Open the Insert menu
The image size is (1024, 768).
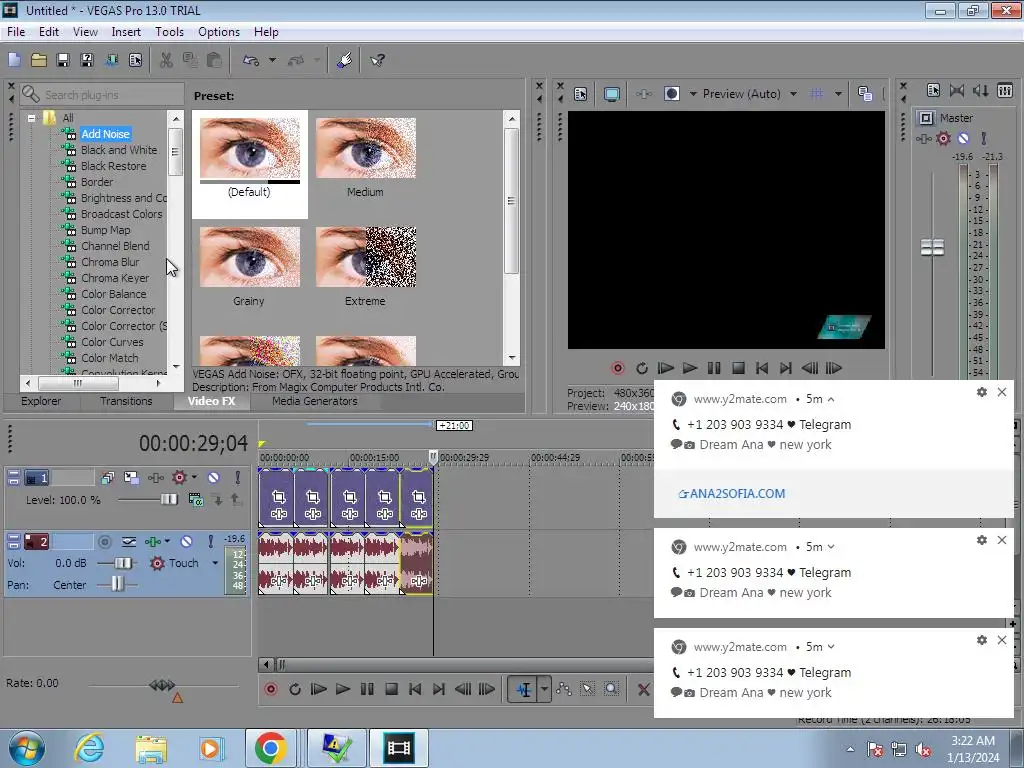point(125,32)
